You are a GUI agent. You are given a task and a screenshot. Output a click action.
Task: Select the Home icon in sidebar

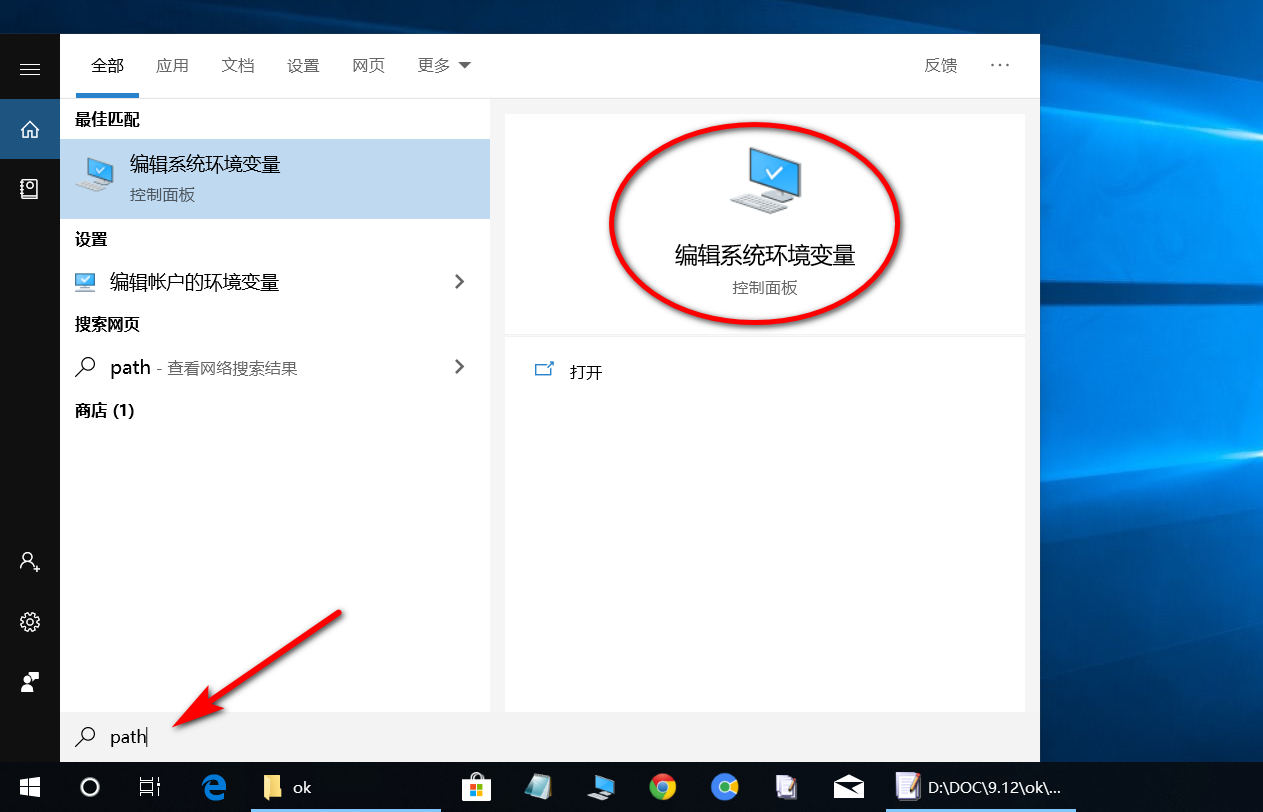[x=30, y=129]
